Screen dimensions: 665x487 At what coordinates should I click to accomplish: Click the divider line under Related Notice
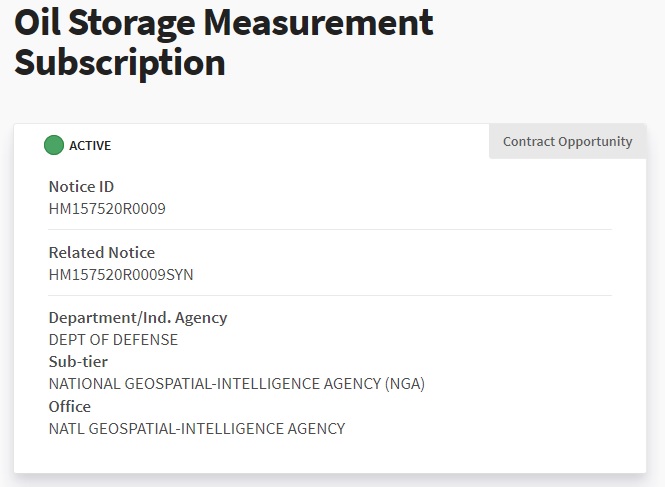330,295
